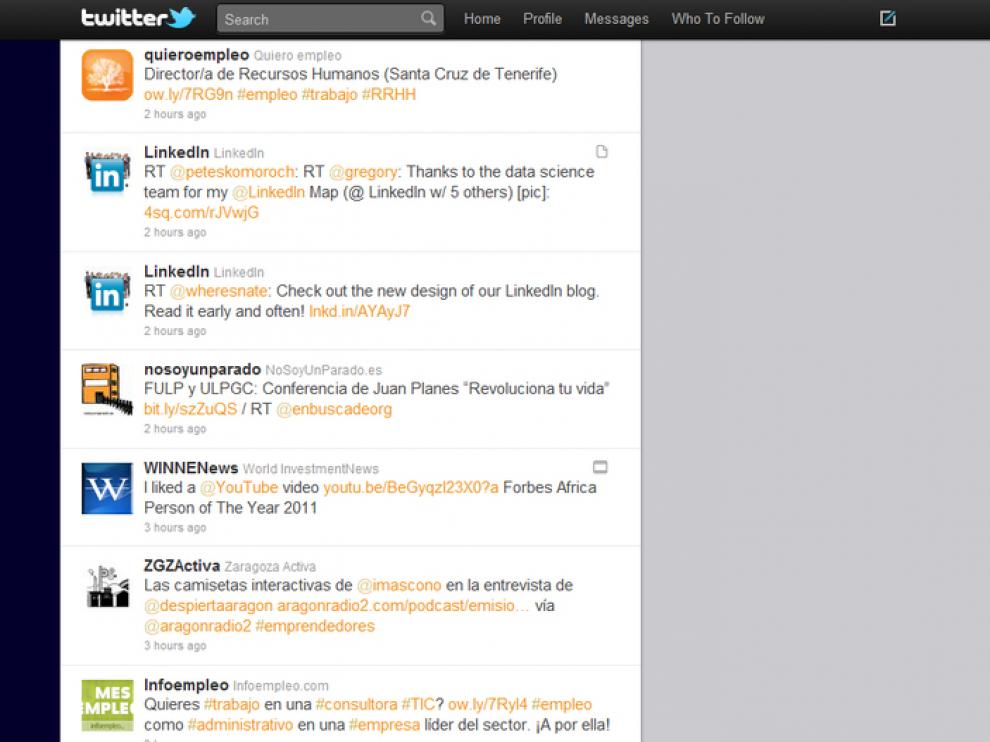Click the #TIC hashtag
This screenshot has width=990, height=742.
(x=418, y=705)
